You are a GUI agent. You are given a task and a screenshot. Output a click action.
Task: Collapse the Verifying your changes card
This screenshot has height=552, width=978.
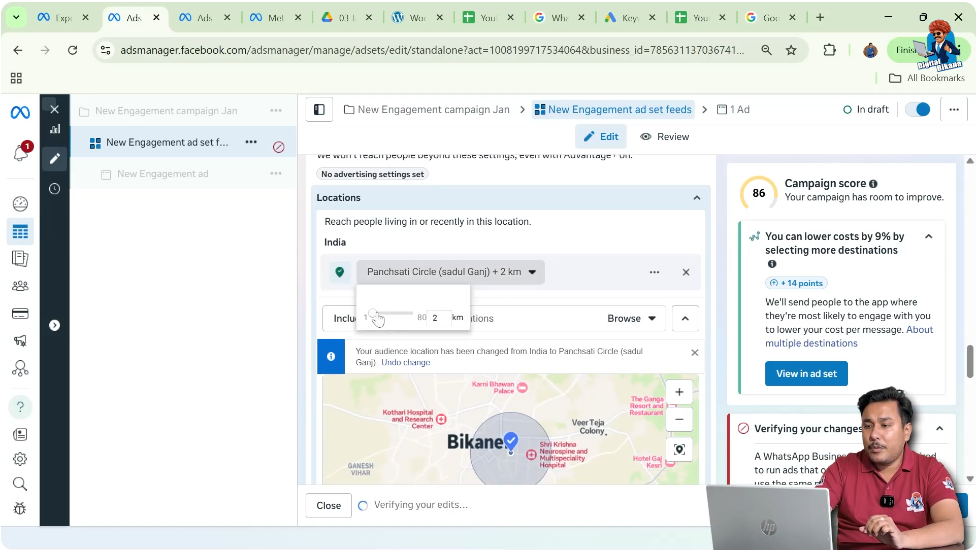tap(939, 429)
